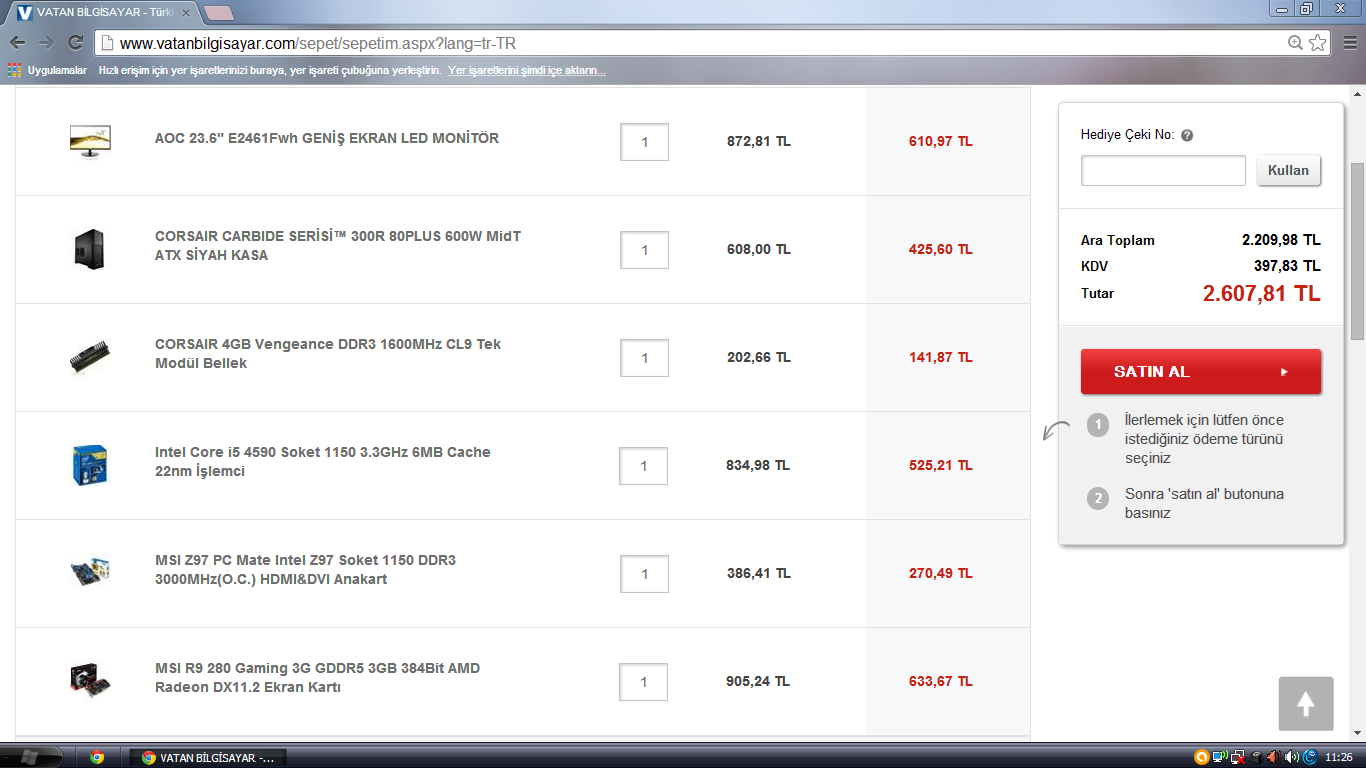Open the Corsair Carbide case thumbnail

tap(90, 249)
